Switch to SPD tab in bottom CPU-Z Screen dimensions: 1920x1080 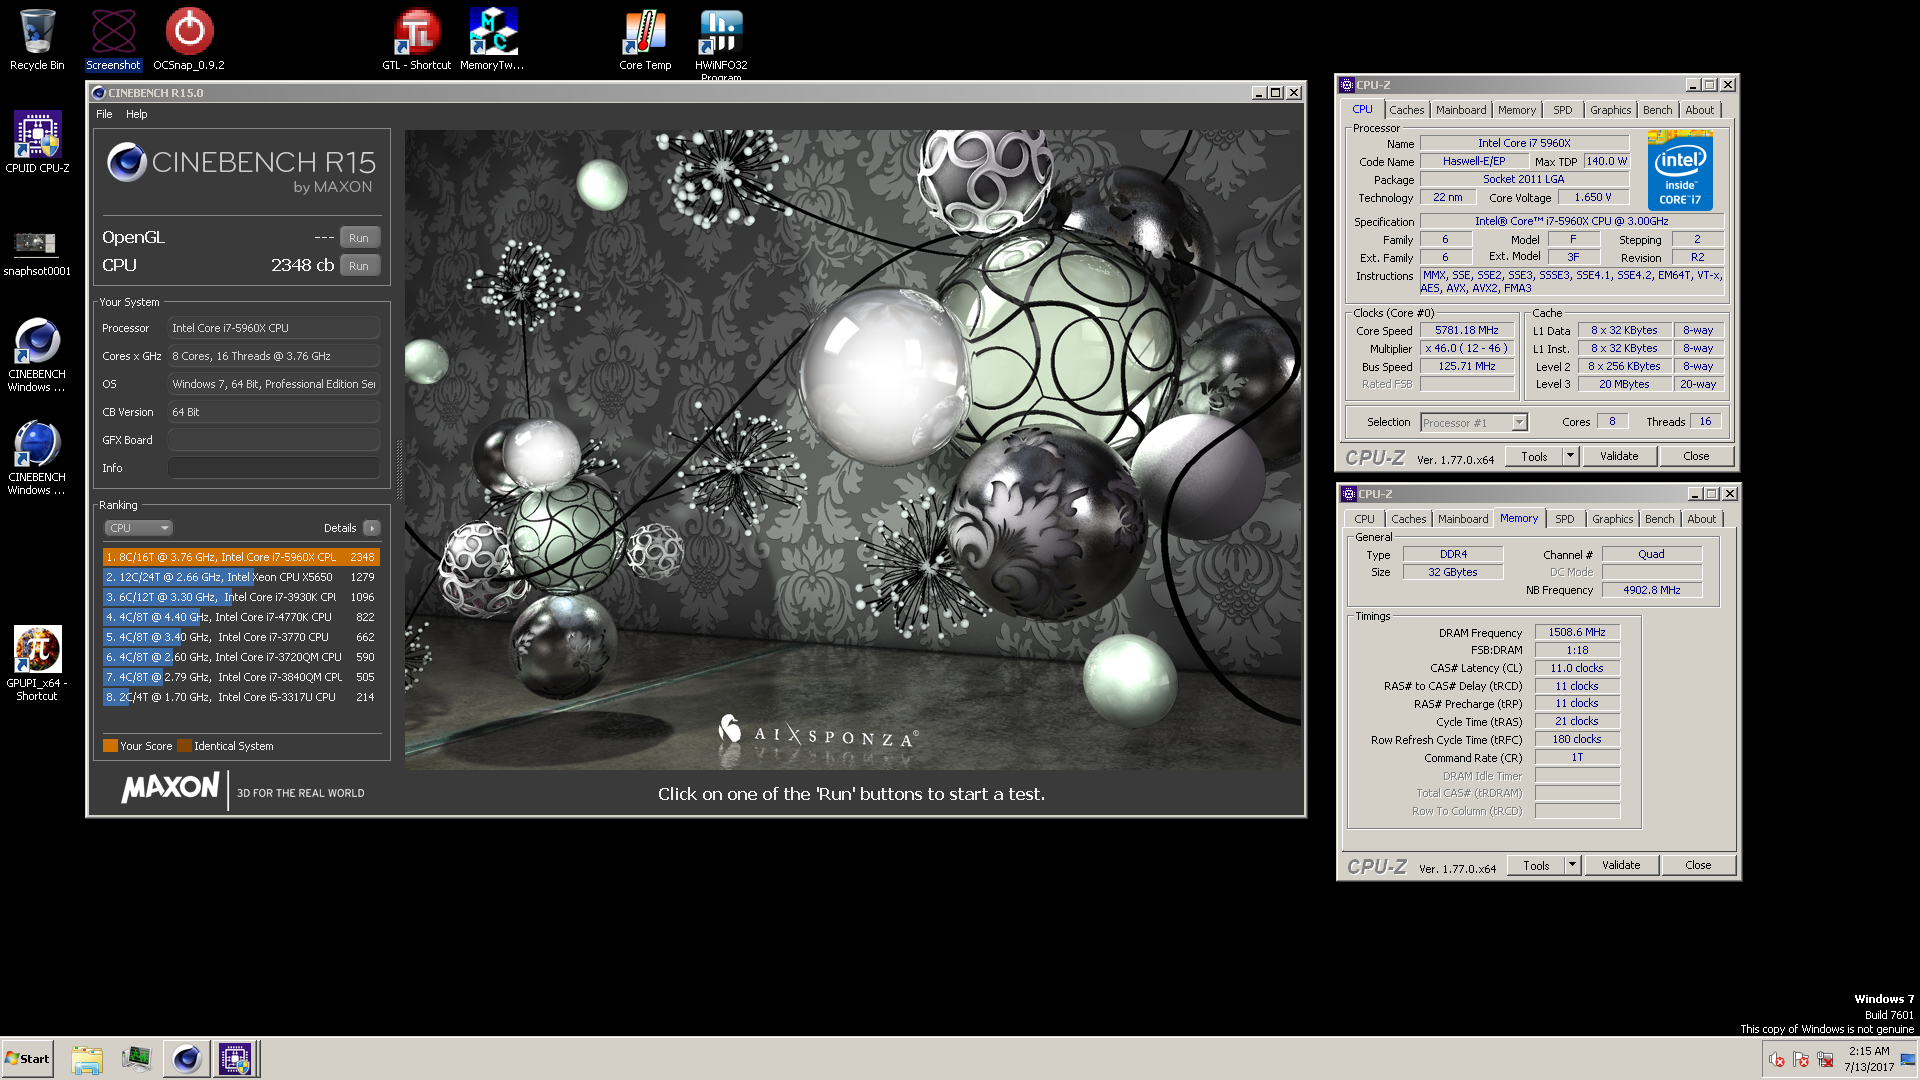1564,519
